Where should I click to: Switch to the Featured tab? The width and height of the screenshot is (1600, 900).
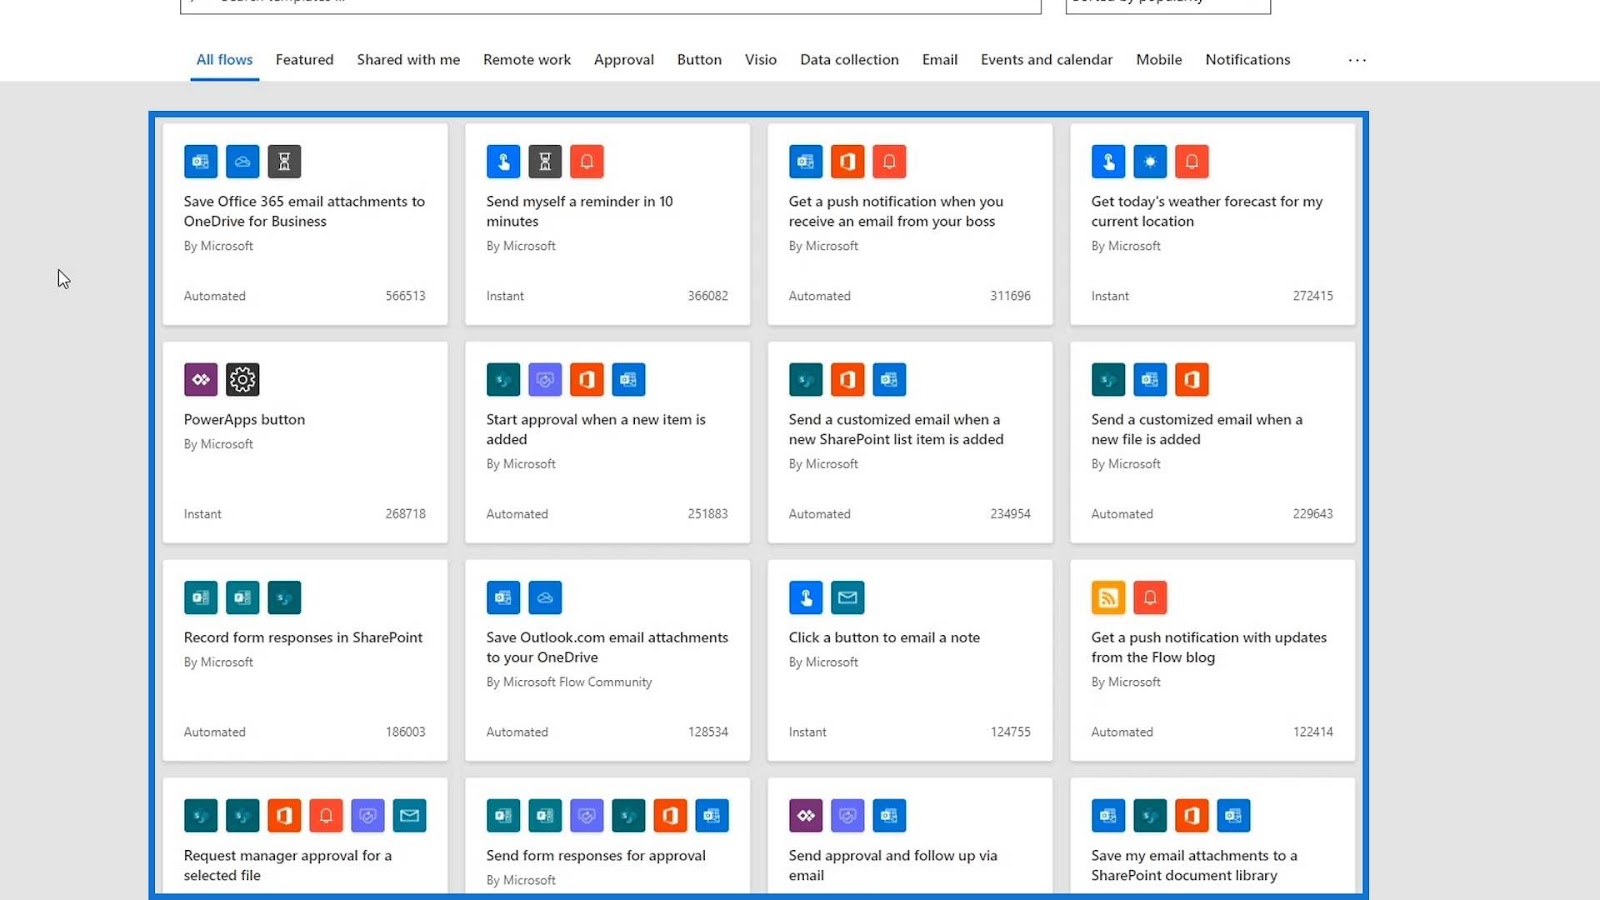coord(305,60)
